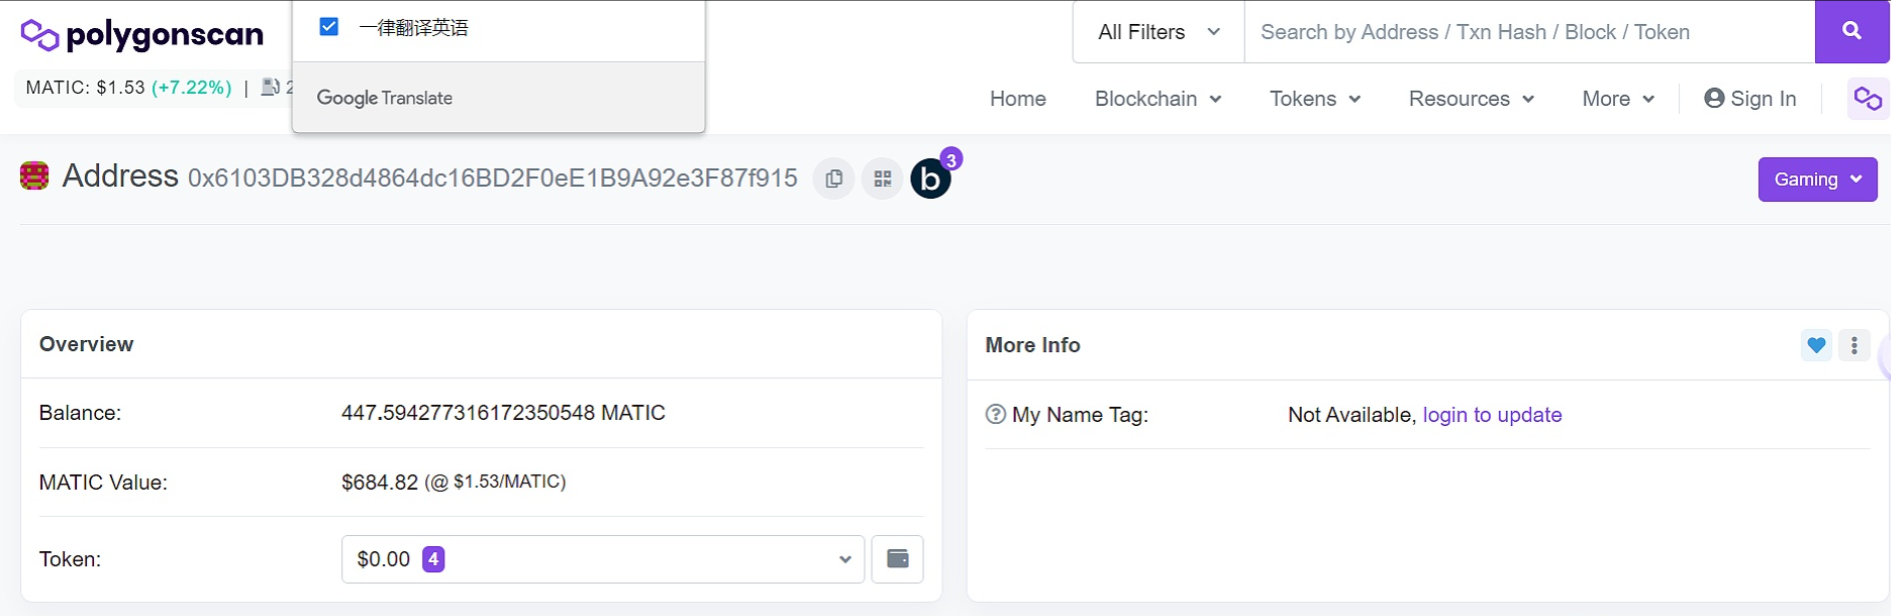Click the Search by Address input field
1891x616 pixels.
1500,32
